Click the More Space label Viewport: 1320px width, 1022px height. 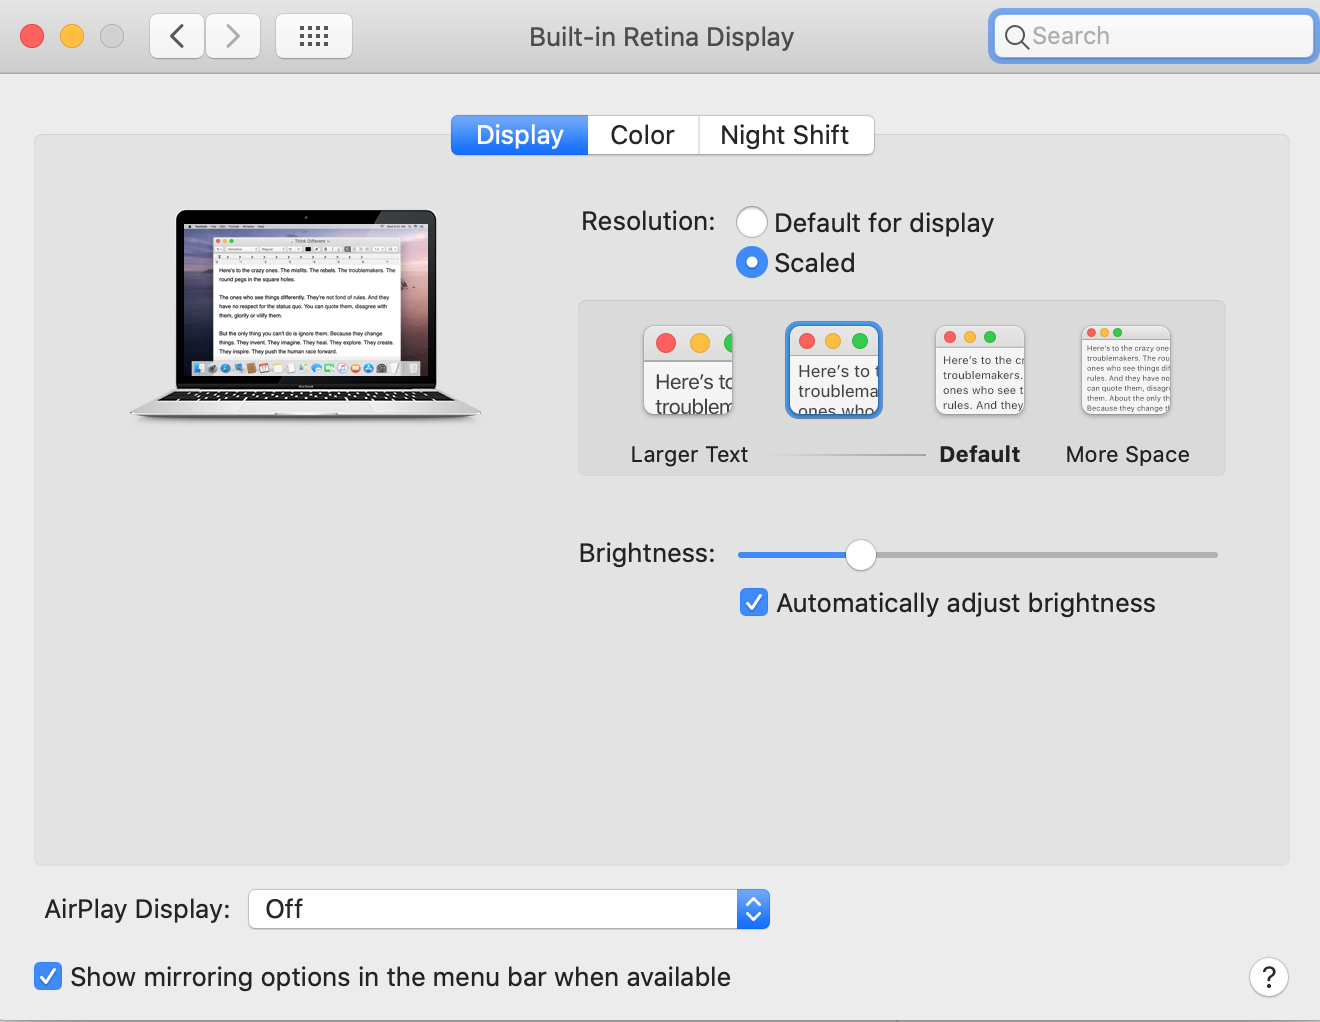click(1128, 455)
